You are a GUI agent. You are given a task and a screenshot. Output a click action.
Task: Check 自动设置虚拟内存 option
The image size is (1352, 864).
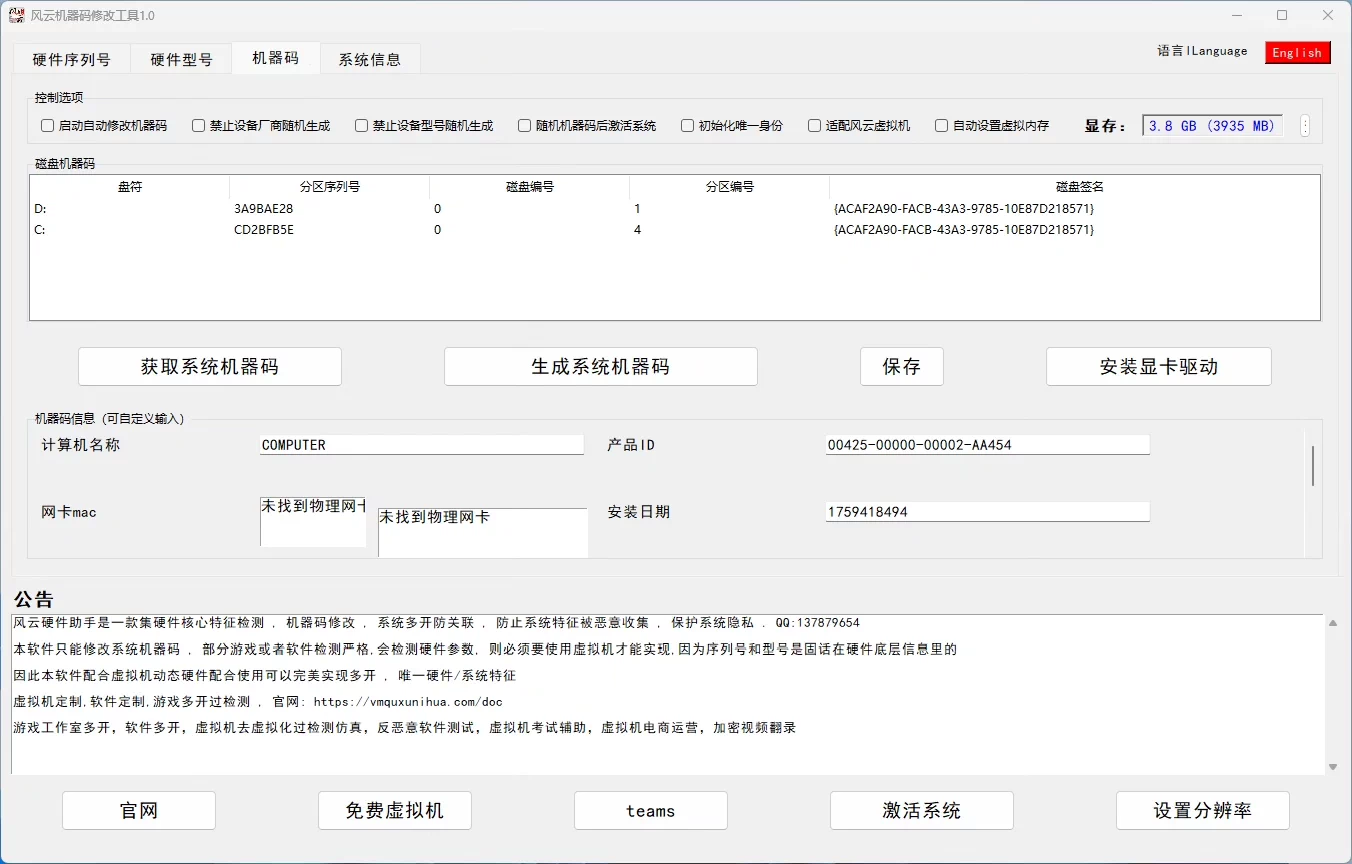pyautogui.click(x=941, y=125)
